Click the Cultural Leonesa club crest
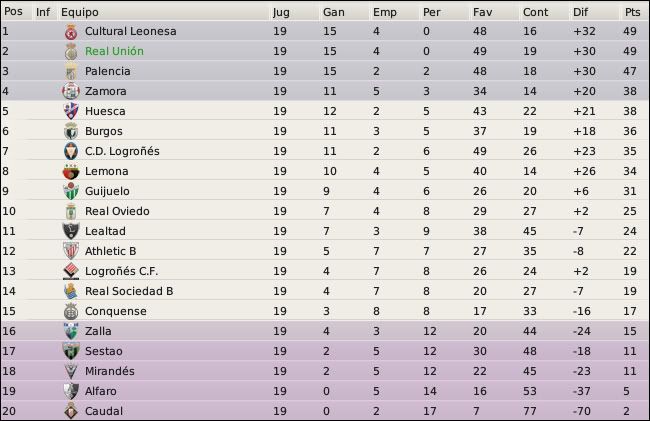 coord(71,31)
